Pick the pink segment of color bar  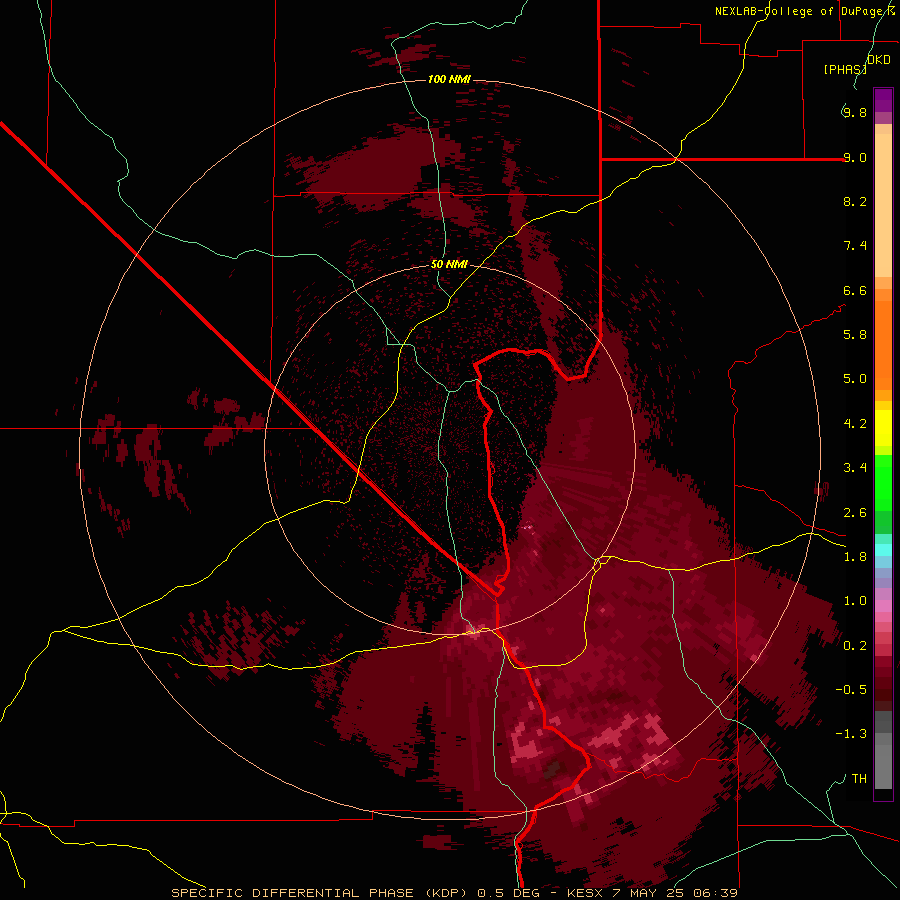[x=883, y=606]
